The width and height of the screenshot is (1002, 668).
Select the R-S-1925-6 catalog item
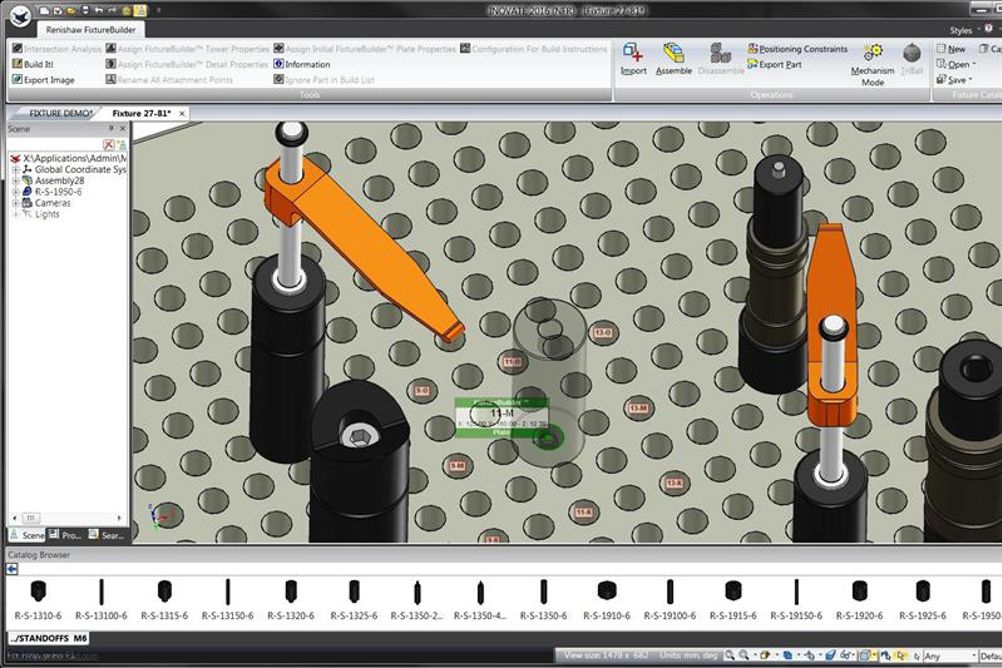(x=922, y=600)
